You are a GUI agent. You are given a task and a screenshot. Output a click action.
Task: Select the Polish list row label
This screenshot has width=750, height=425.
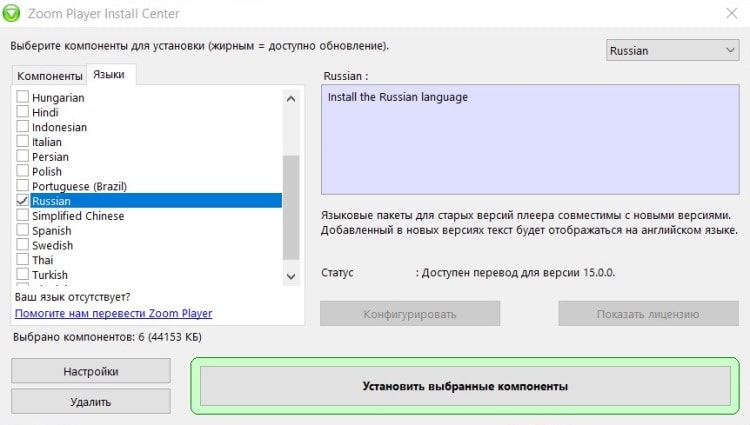(x=47, y=172)
